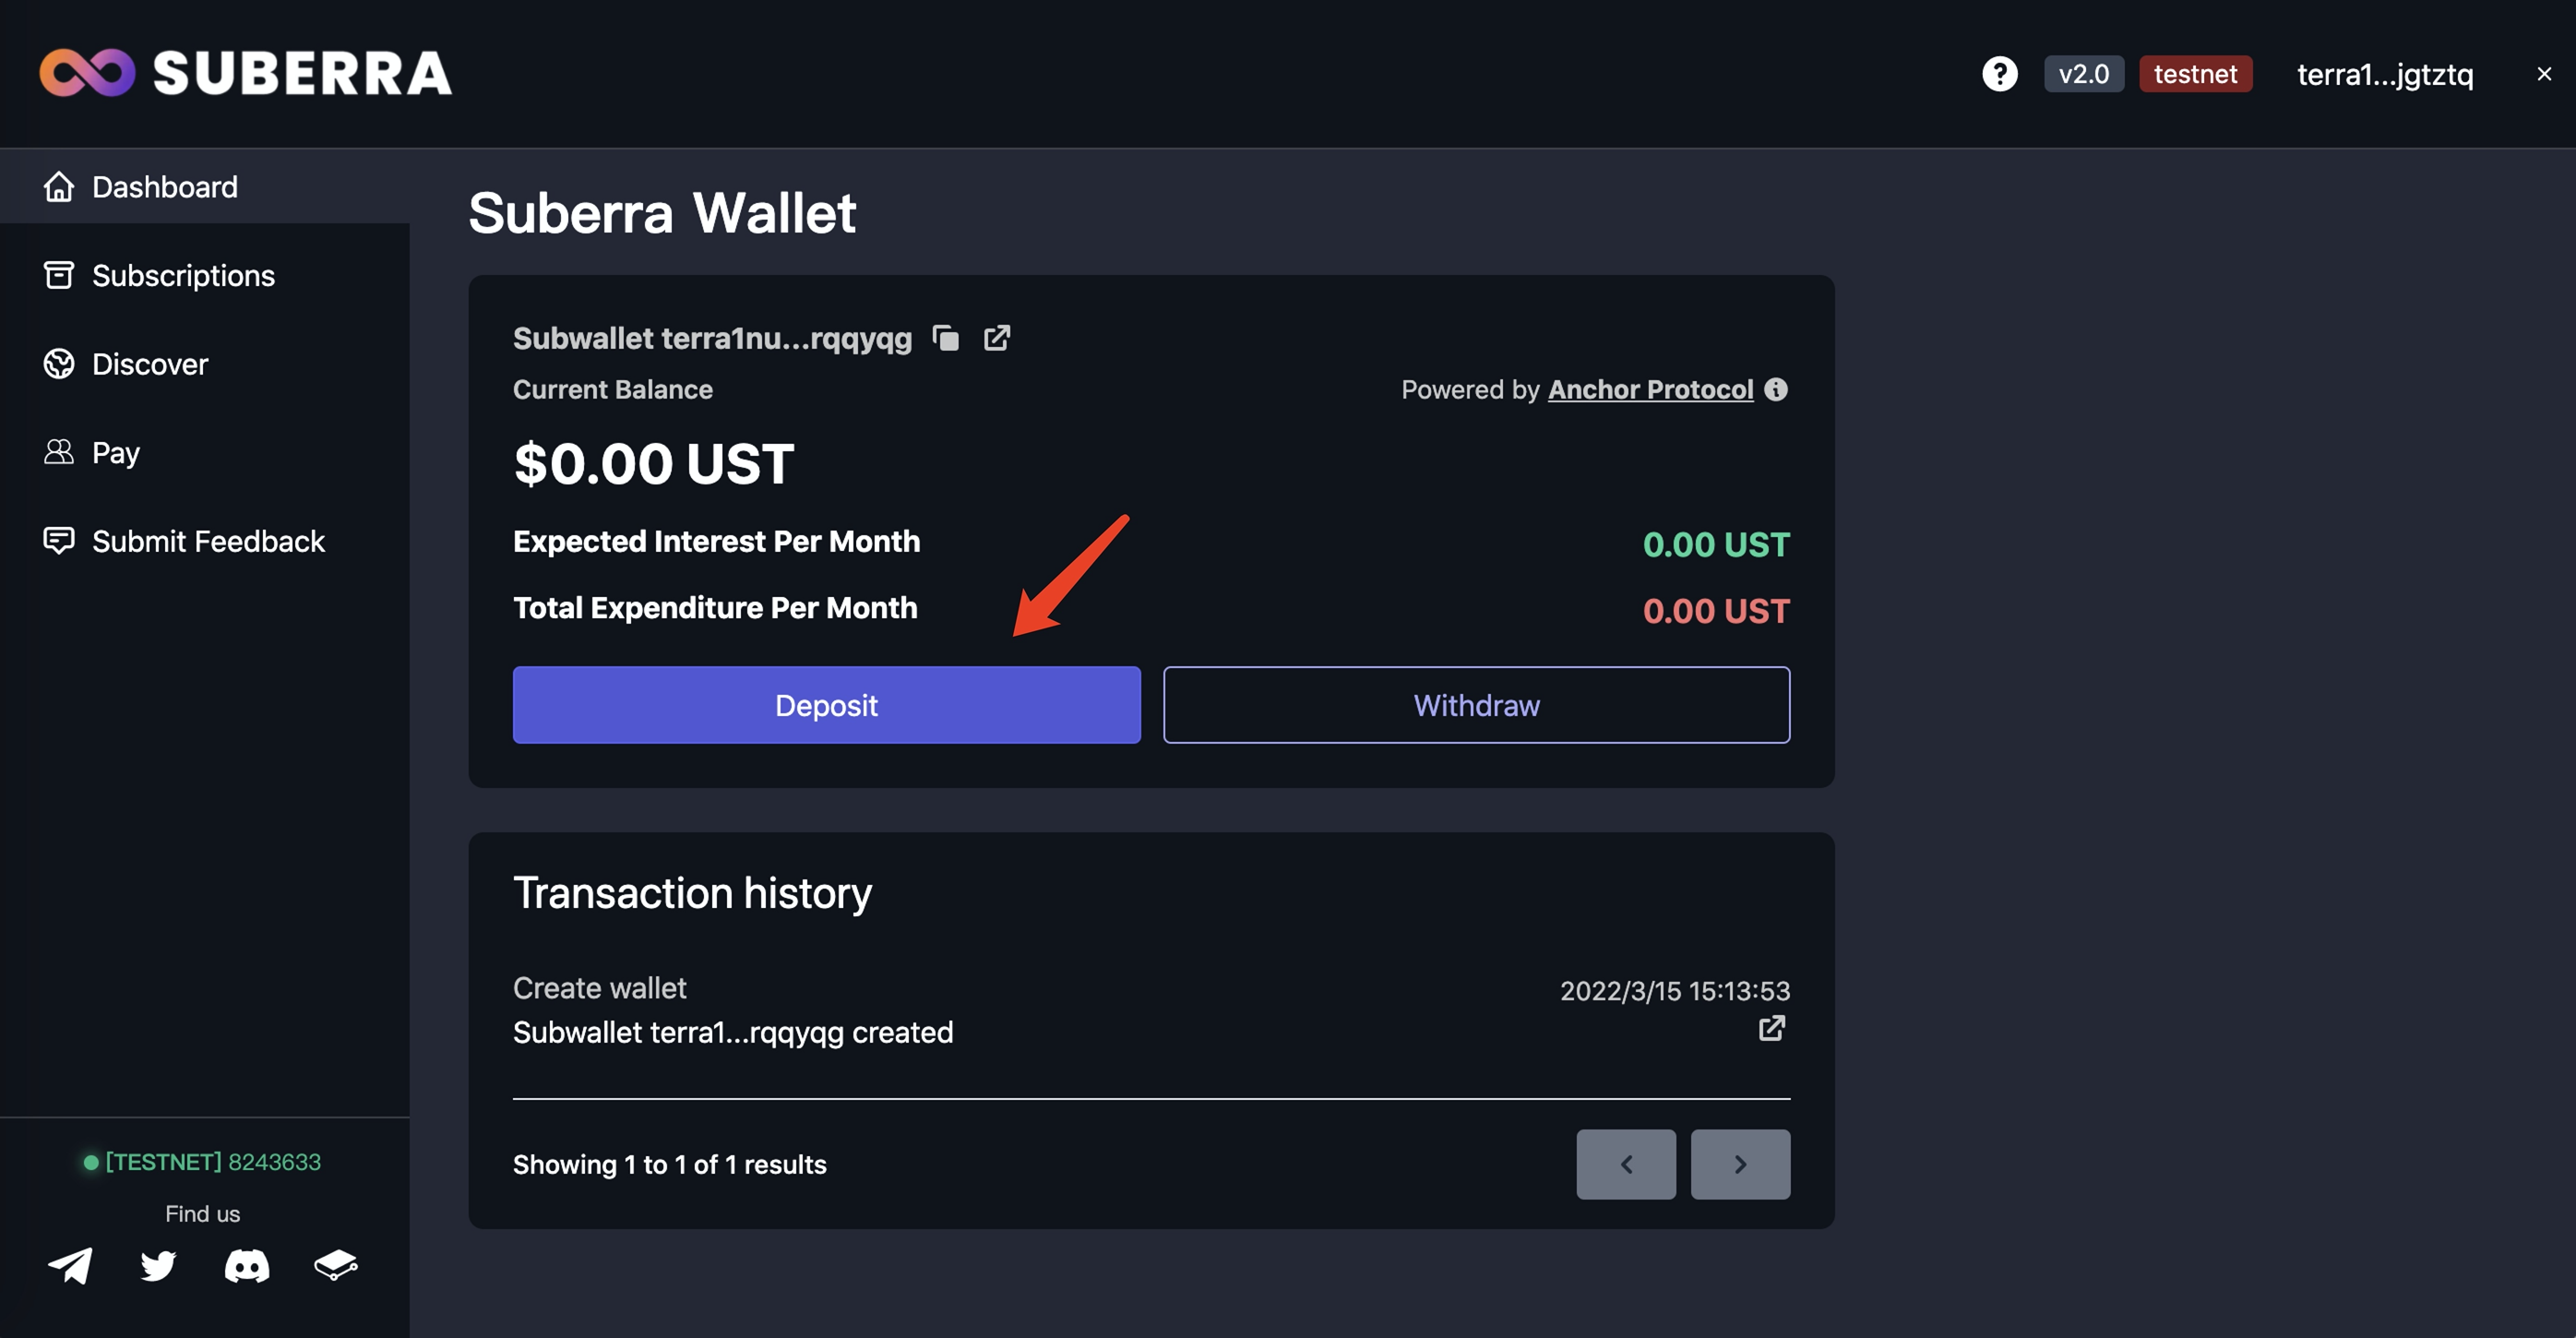
Task: Disconnect wallet using the X next to the address
Action: click(x=2543, y=74)
